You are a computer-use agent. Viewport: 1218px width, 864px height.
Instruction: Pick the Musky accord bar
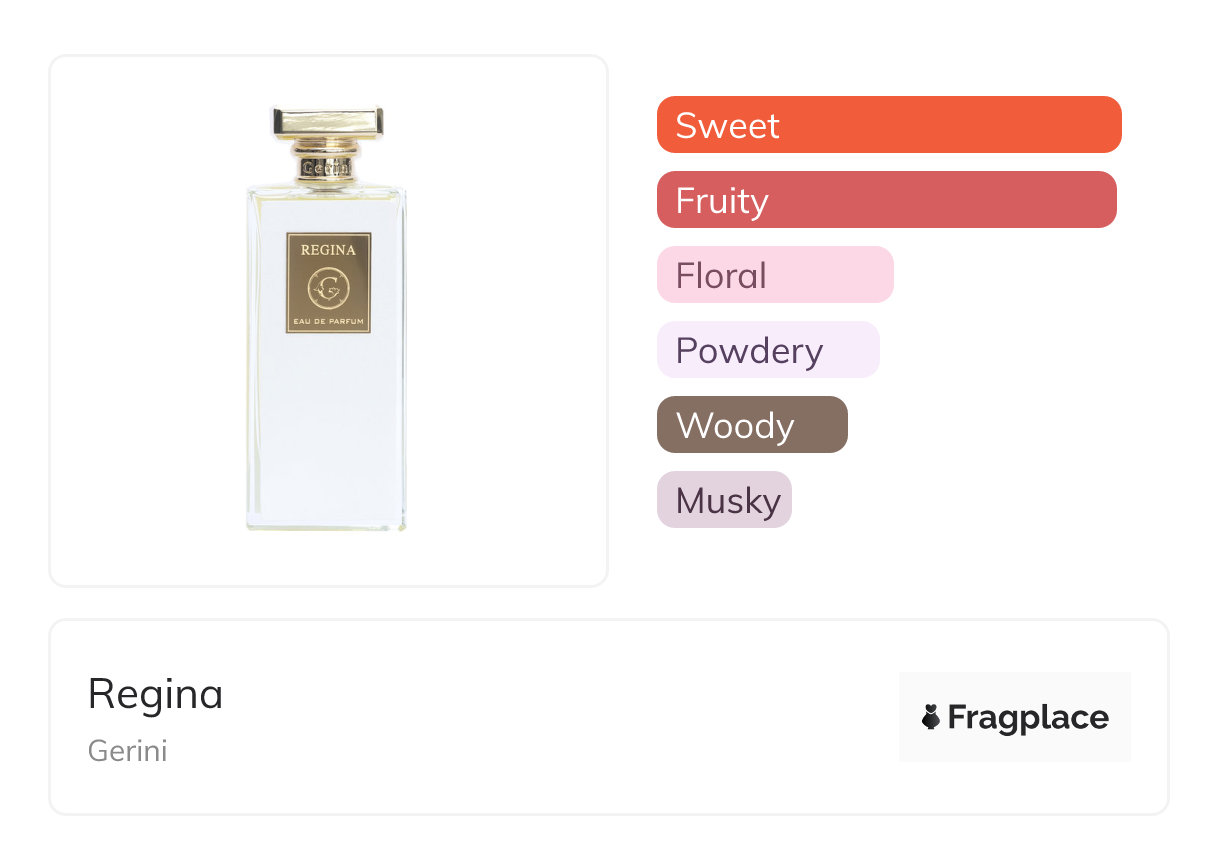click(x=724, y=500)
